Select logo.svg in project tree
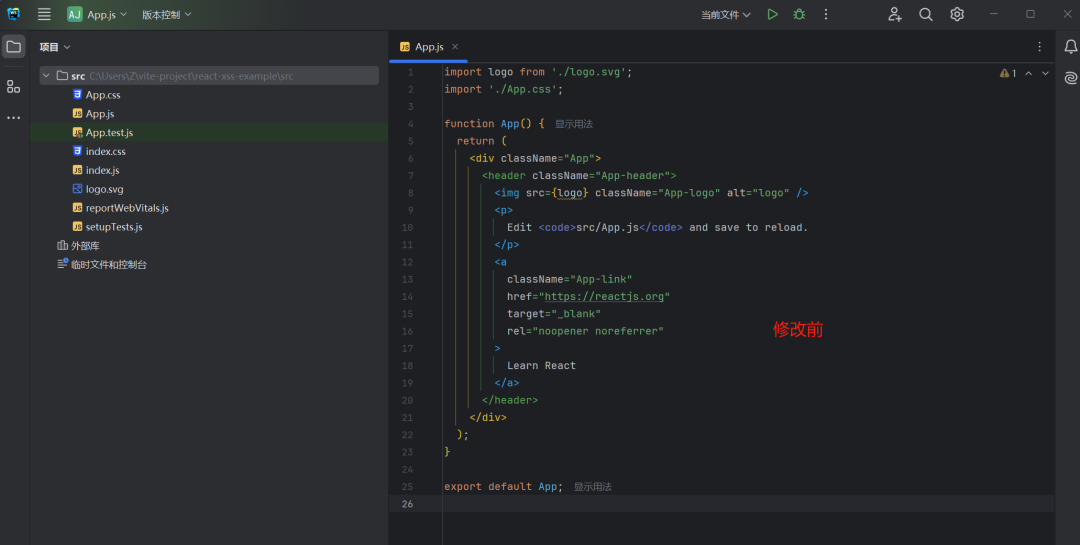 pos(105,189)
